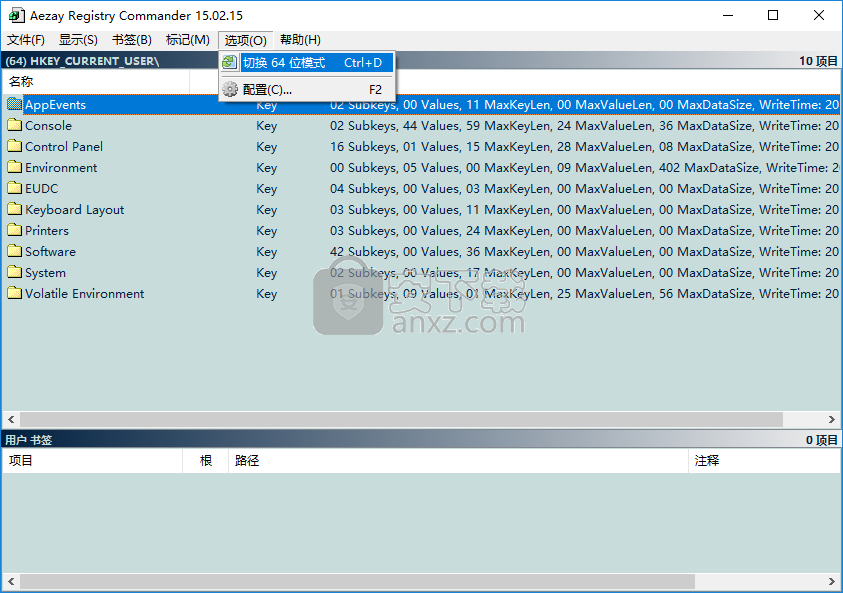Click the registry list right scroll arrow
843x593 pixels.
(831, 419)
